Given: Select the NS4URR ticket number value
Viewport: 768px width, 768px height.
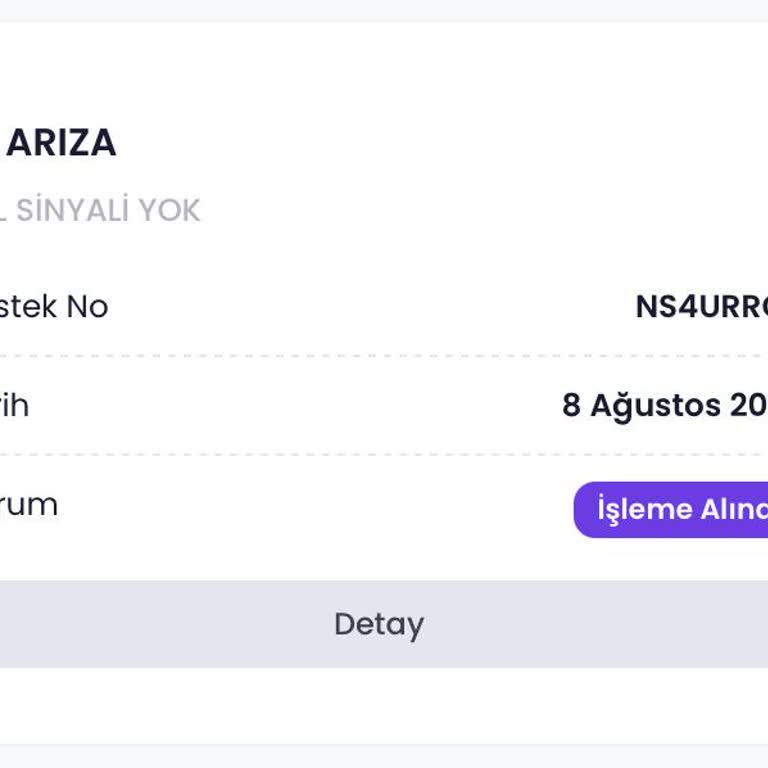Looking at the screenshot, I should 700,306.
